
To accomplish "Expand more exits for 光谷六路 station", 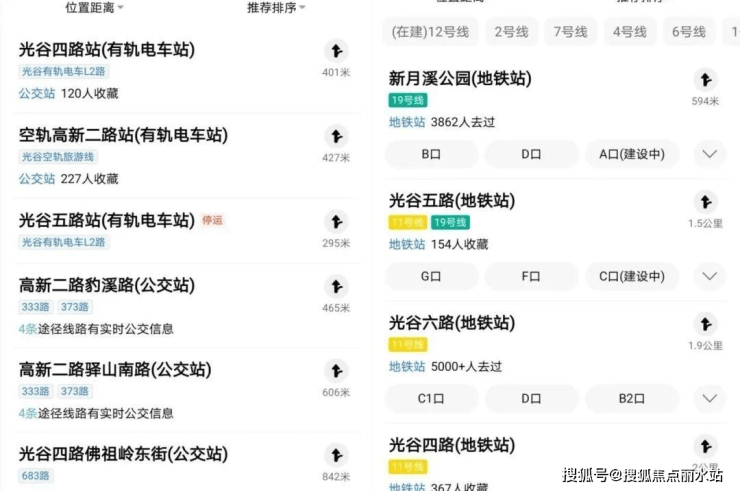I will tap(709, 398).
